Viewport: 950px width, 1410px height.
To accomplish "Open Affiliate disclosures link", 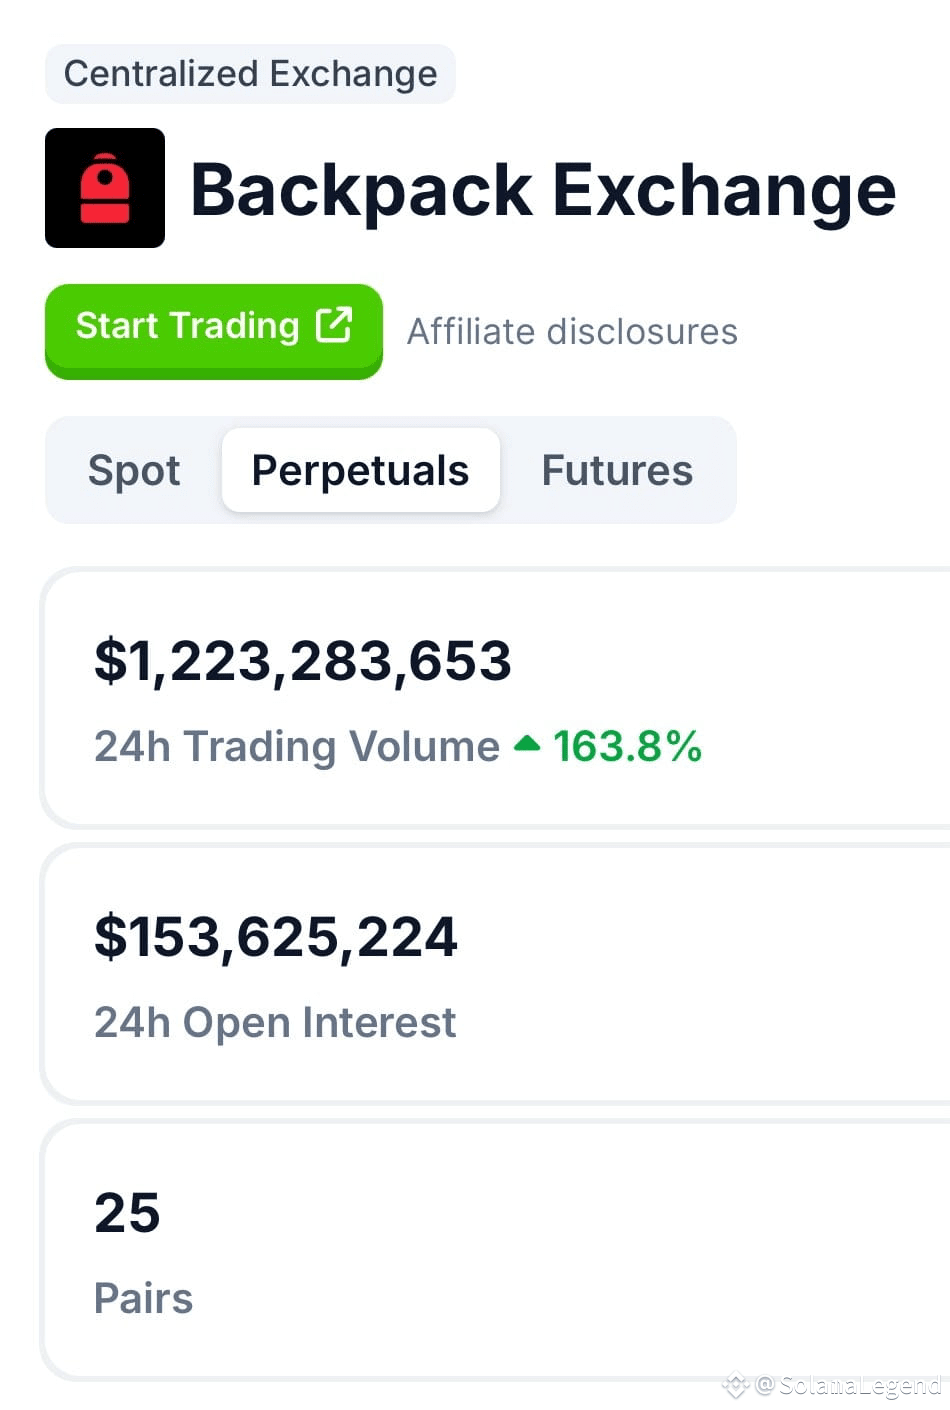I will 572,332.
